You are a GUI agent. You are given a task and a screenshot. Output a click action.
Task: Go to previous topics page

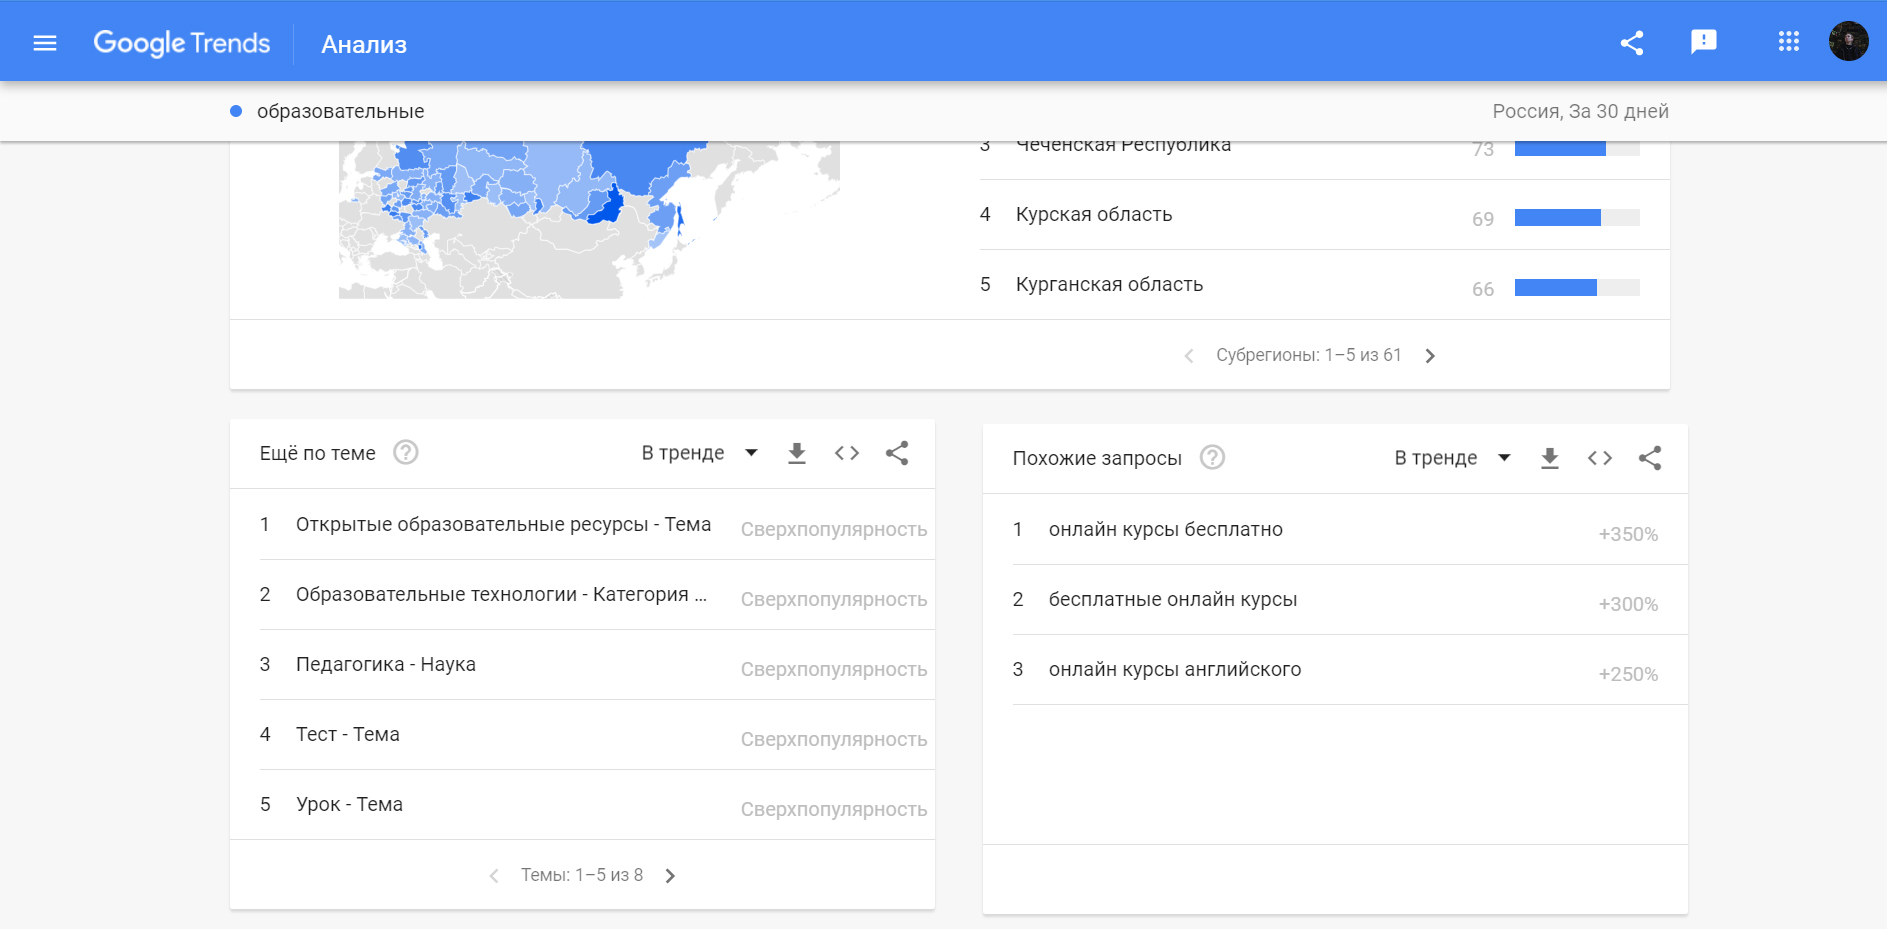(494, 876)
